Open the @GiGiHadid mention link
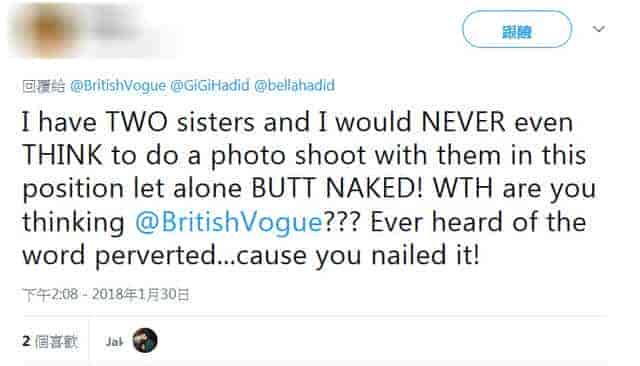Image resolution: width=640 pixels, height=366 pixels. tap(209, 86)
